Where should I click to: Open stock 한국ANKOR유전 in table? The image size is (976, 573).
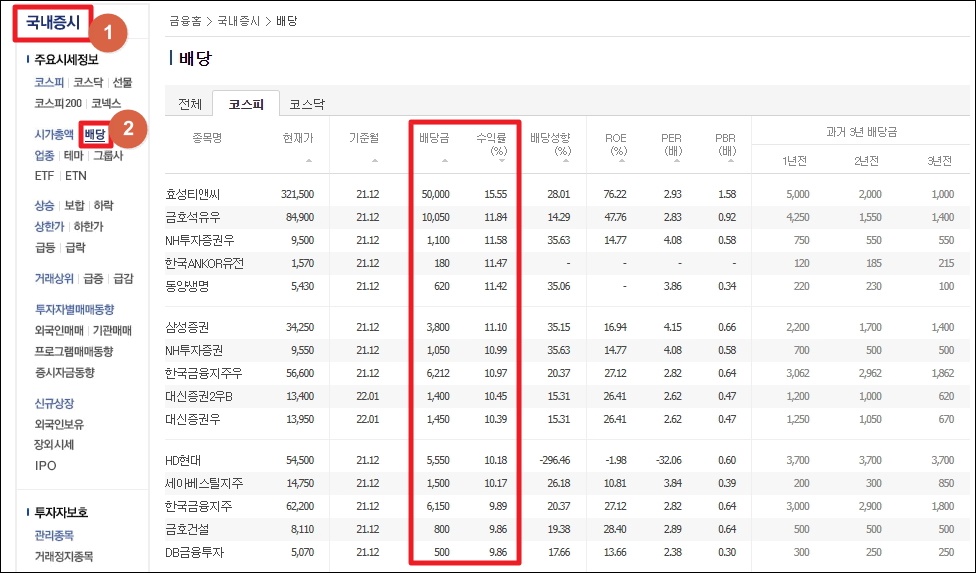click(204, 264)
